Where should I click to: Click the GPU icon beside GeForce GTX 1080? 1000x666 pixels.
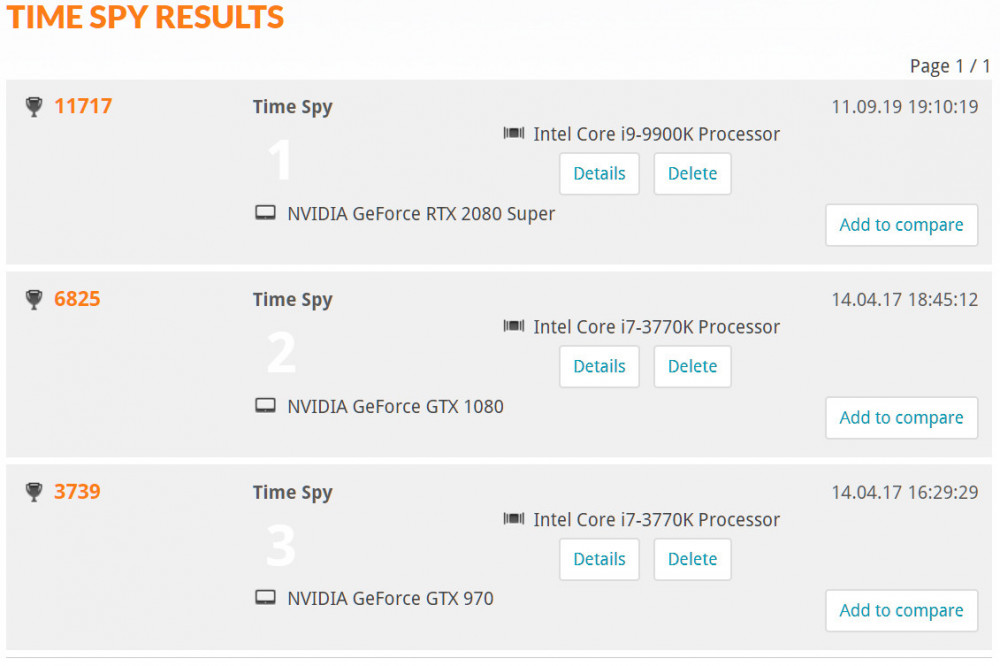click(x=265, y=405)
